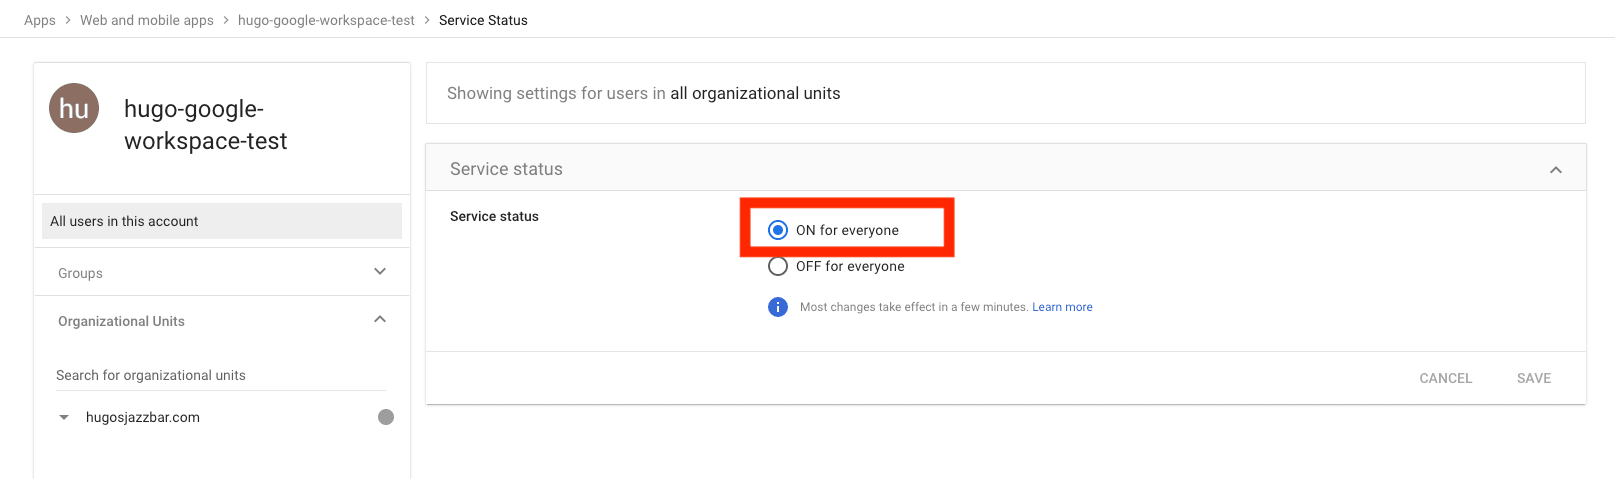Select the ON for everyone radio button
Viewport: 1615px width, 479px height.
pyautogui.click(x=778, y=230)
